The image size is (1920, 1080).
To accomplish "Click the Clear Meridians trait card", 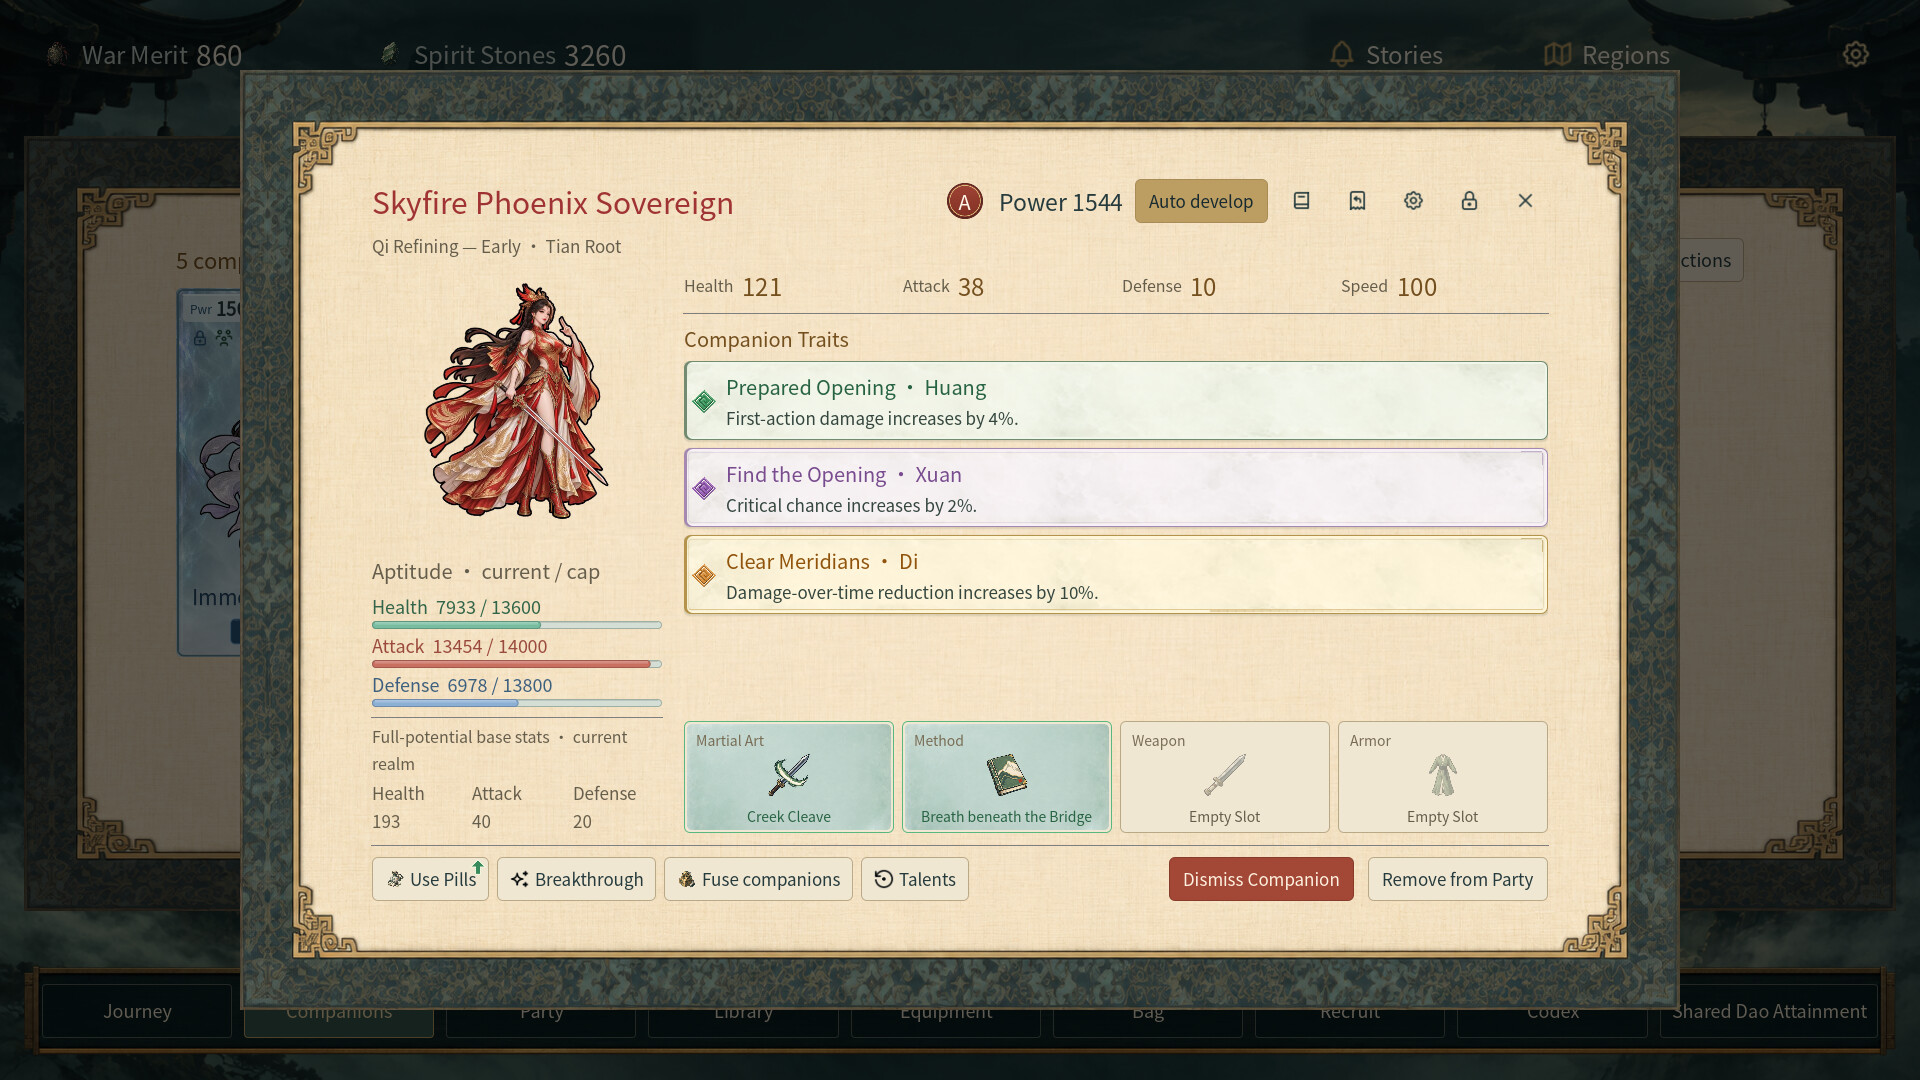I will tap(1116, 575).
